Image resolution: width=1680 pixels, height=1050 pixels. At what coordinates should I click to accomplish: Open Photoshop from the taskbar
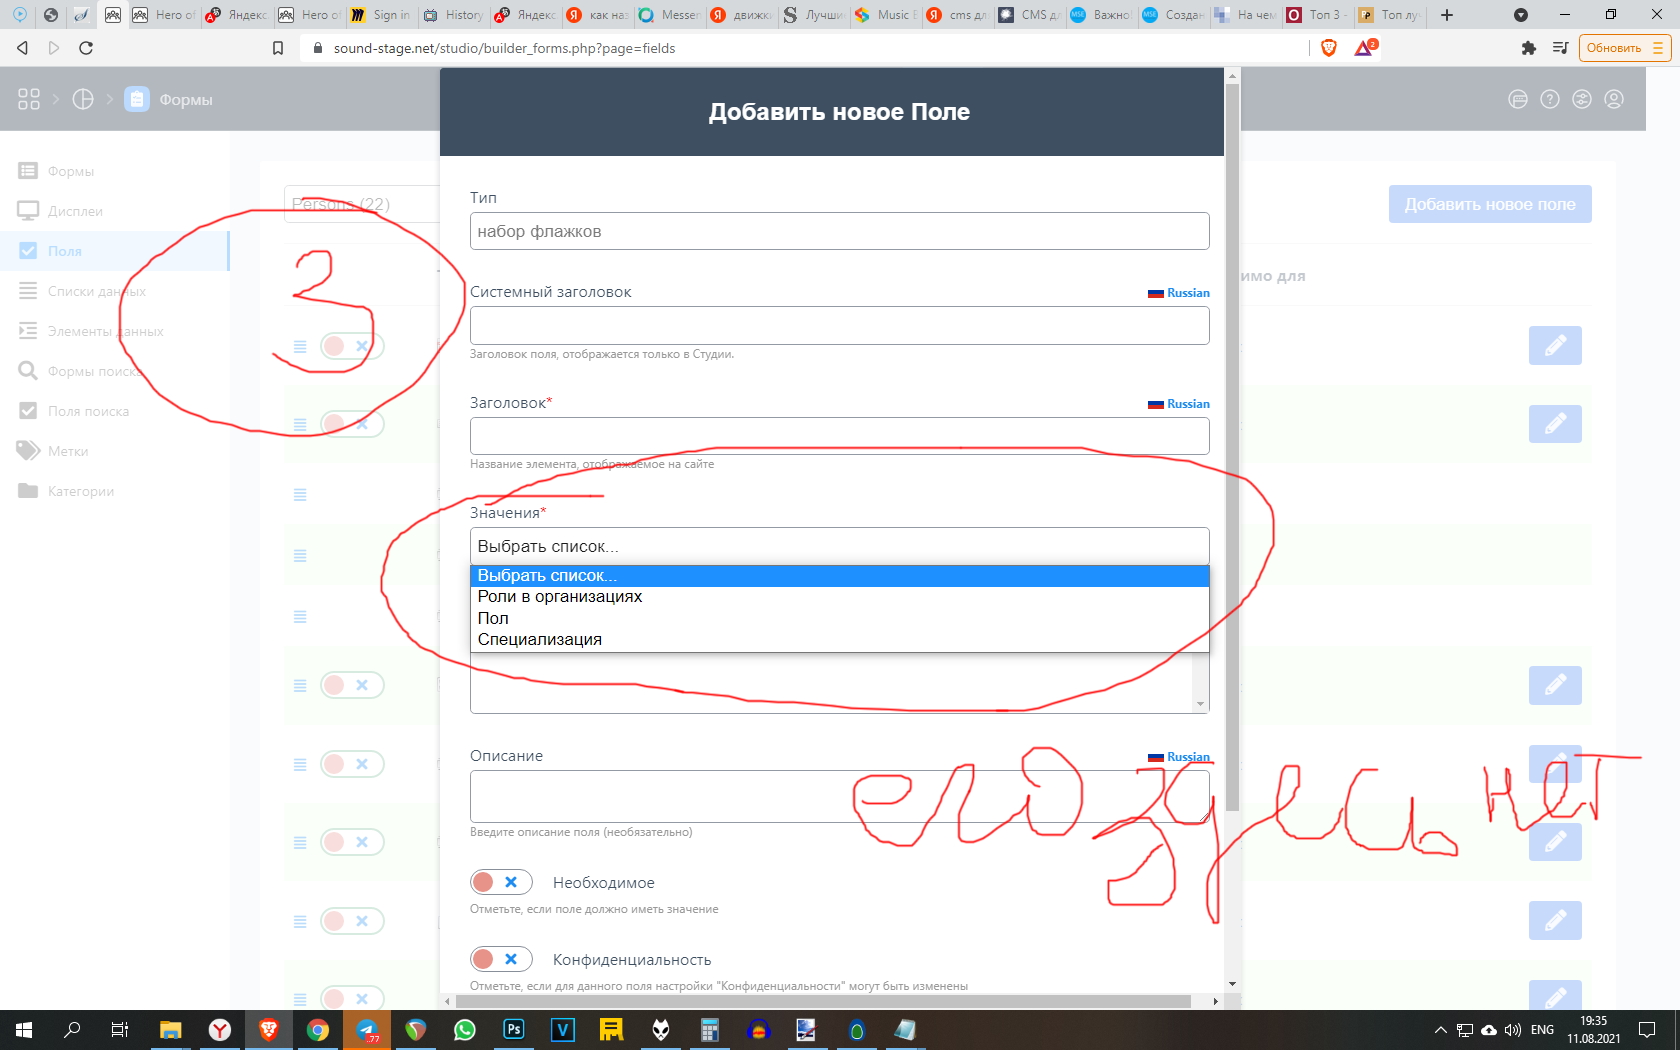tap(514, 1030)
